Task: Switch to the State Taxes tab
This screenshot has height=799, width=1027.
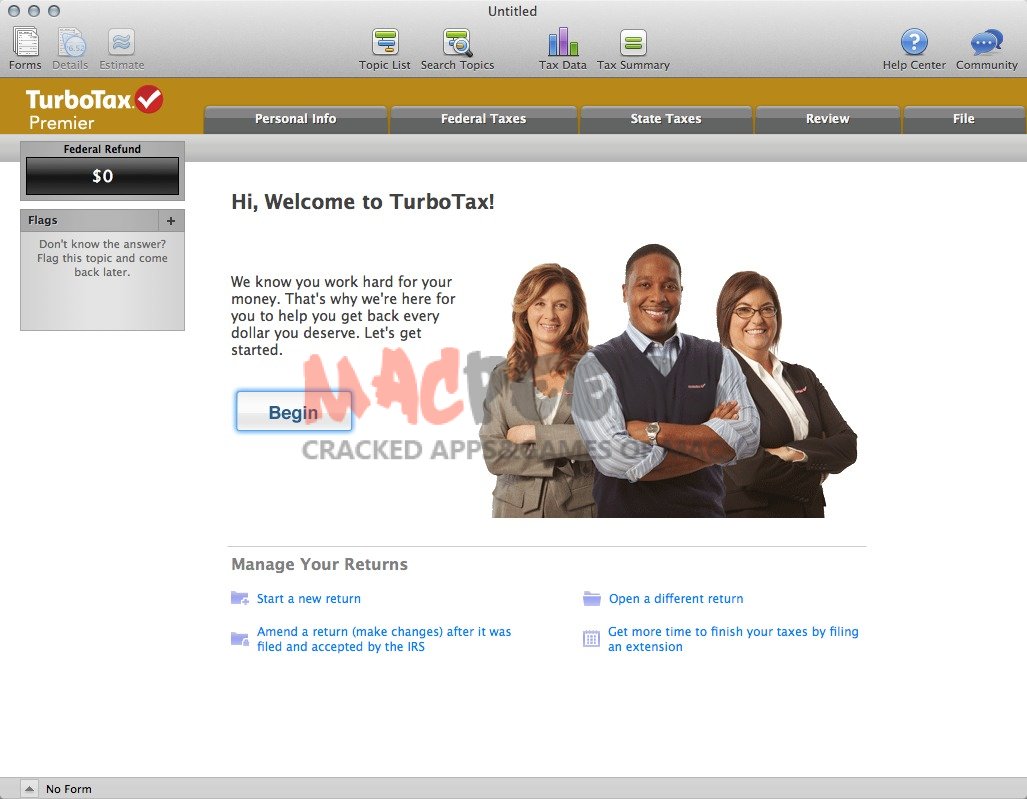Action: (x=666, y=119)
